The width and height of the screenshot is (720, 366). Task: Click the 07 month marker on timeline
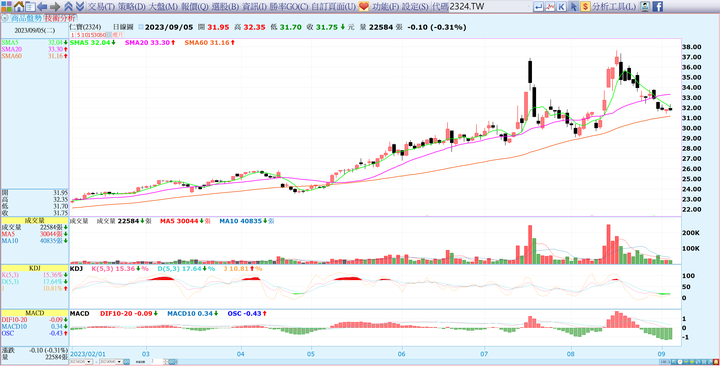pyautogui.click(x=485, y=354)
